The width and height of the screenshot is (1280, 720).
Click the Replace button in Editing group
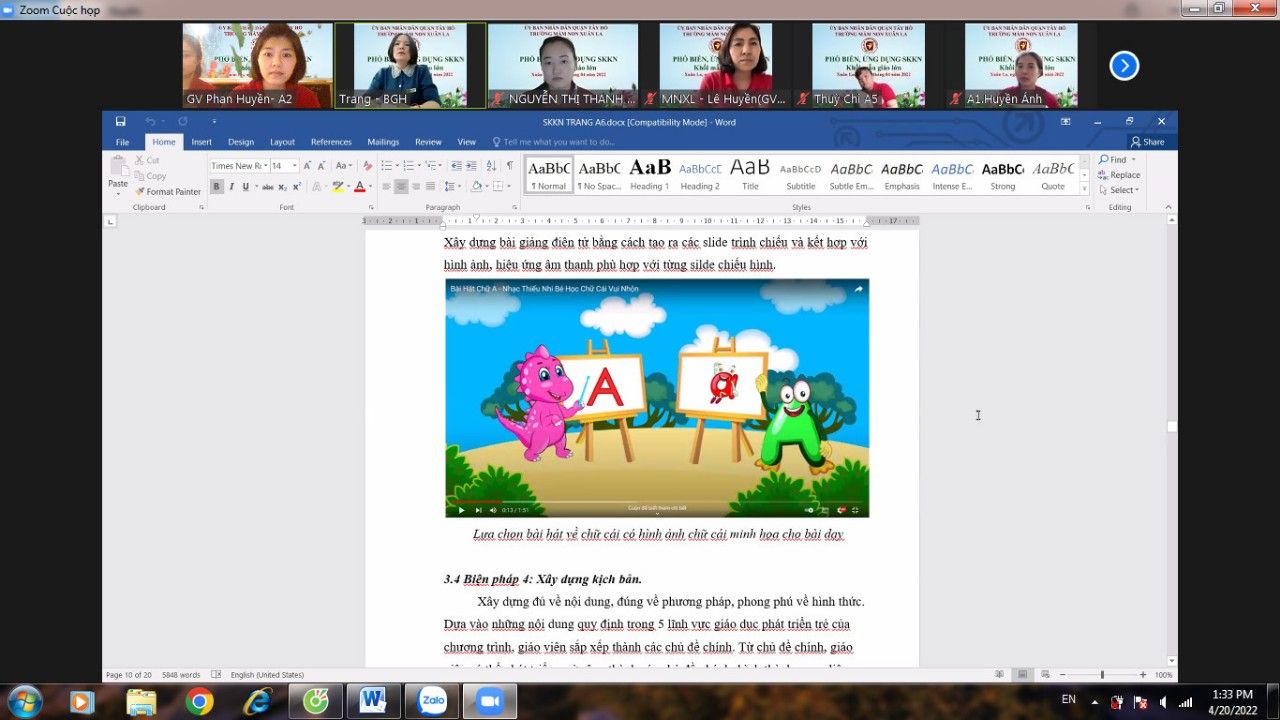pos(1119,175)
